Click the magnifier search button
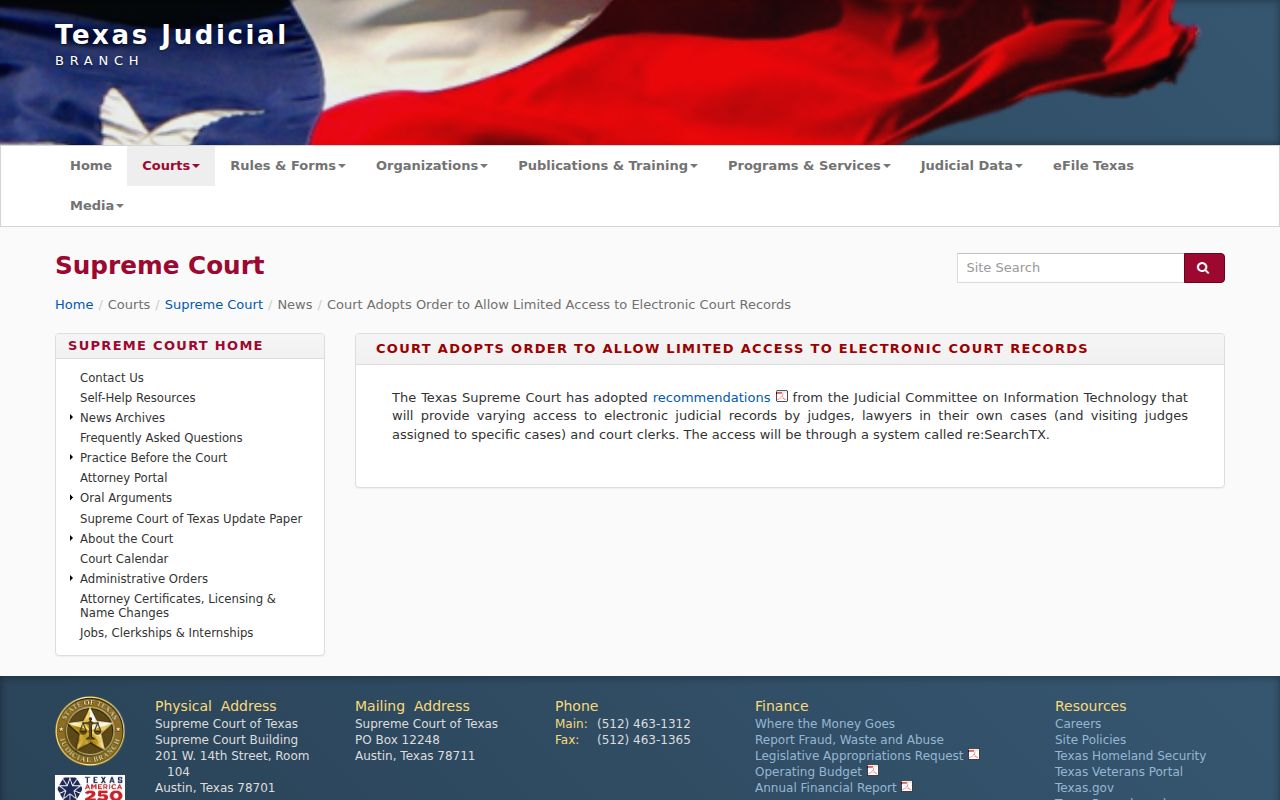1280x800 pixels. click(x=1204, y=268)
